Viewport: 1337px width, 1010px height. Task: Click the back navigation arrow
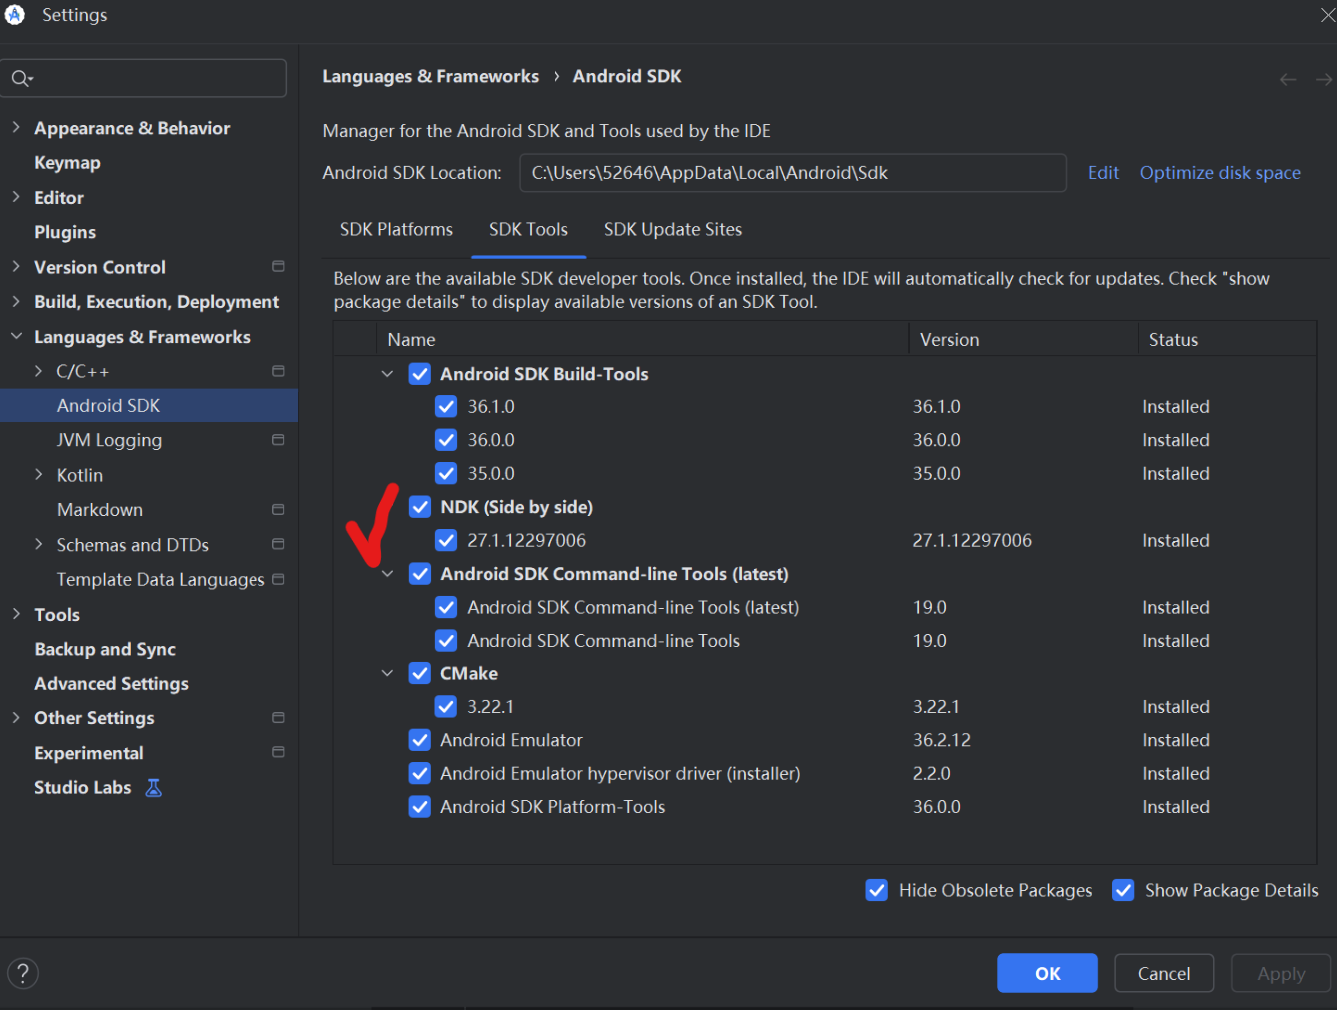(1288, 79)
